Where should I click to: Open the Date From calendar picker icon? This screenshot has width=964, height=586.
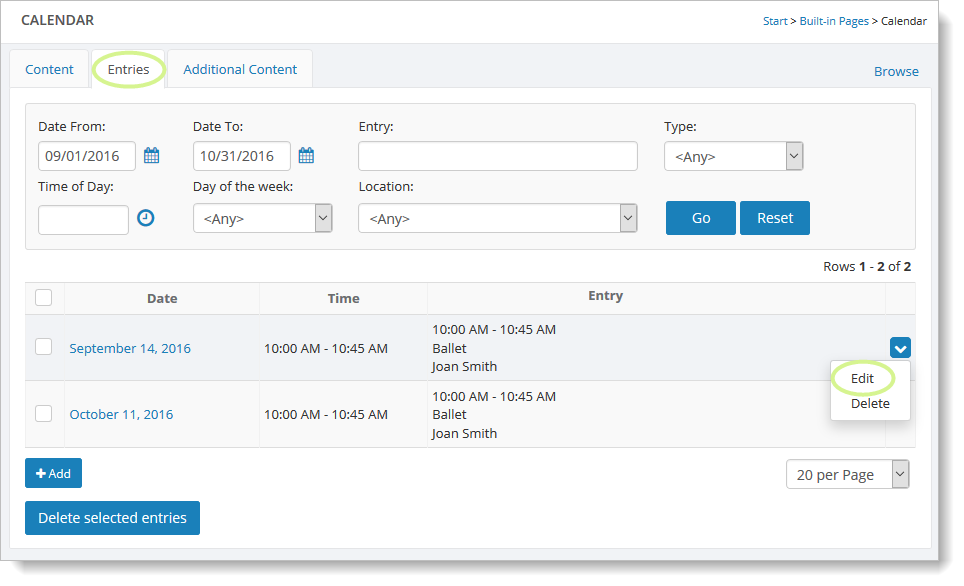pyautogui.click(x=152, y=156)
